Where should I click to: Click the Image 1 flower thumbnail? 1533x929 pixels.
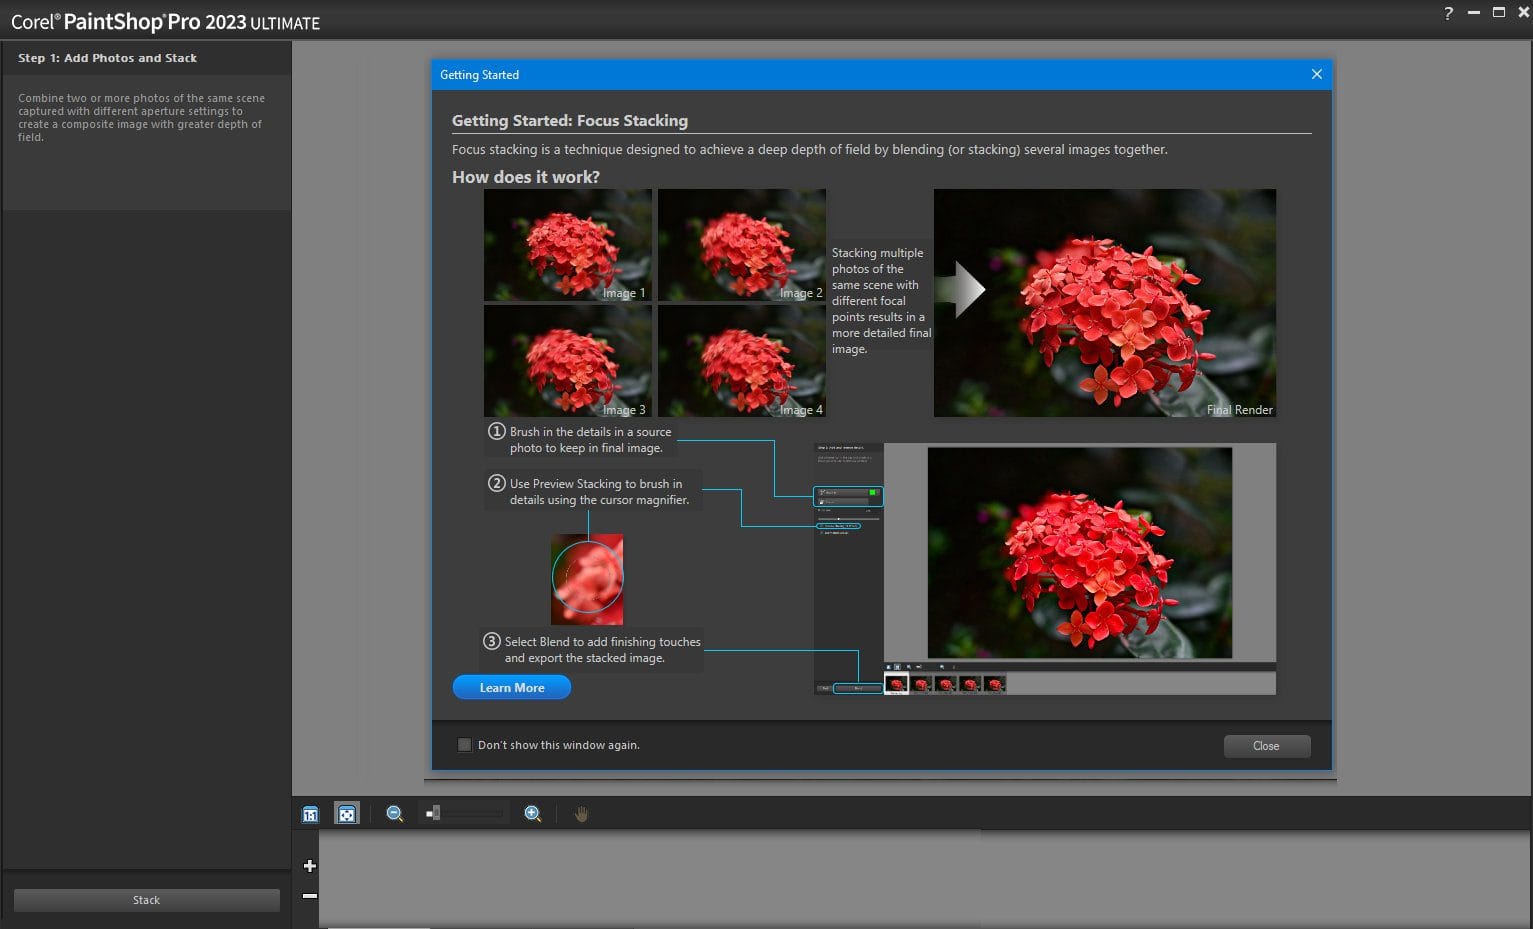click(567, 244)
